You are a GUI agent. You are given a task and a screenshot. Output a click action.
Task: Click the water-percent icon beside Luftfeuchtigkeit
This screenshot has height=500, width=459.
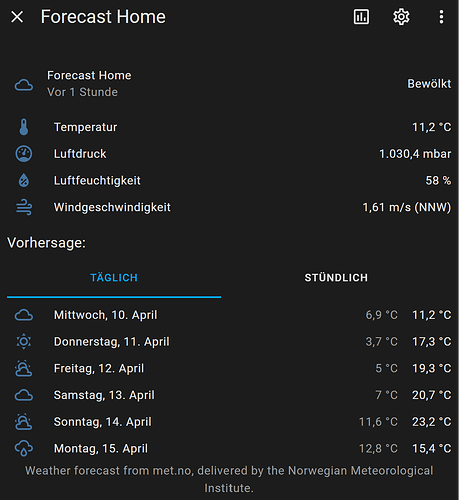[24, 180]
